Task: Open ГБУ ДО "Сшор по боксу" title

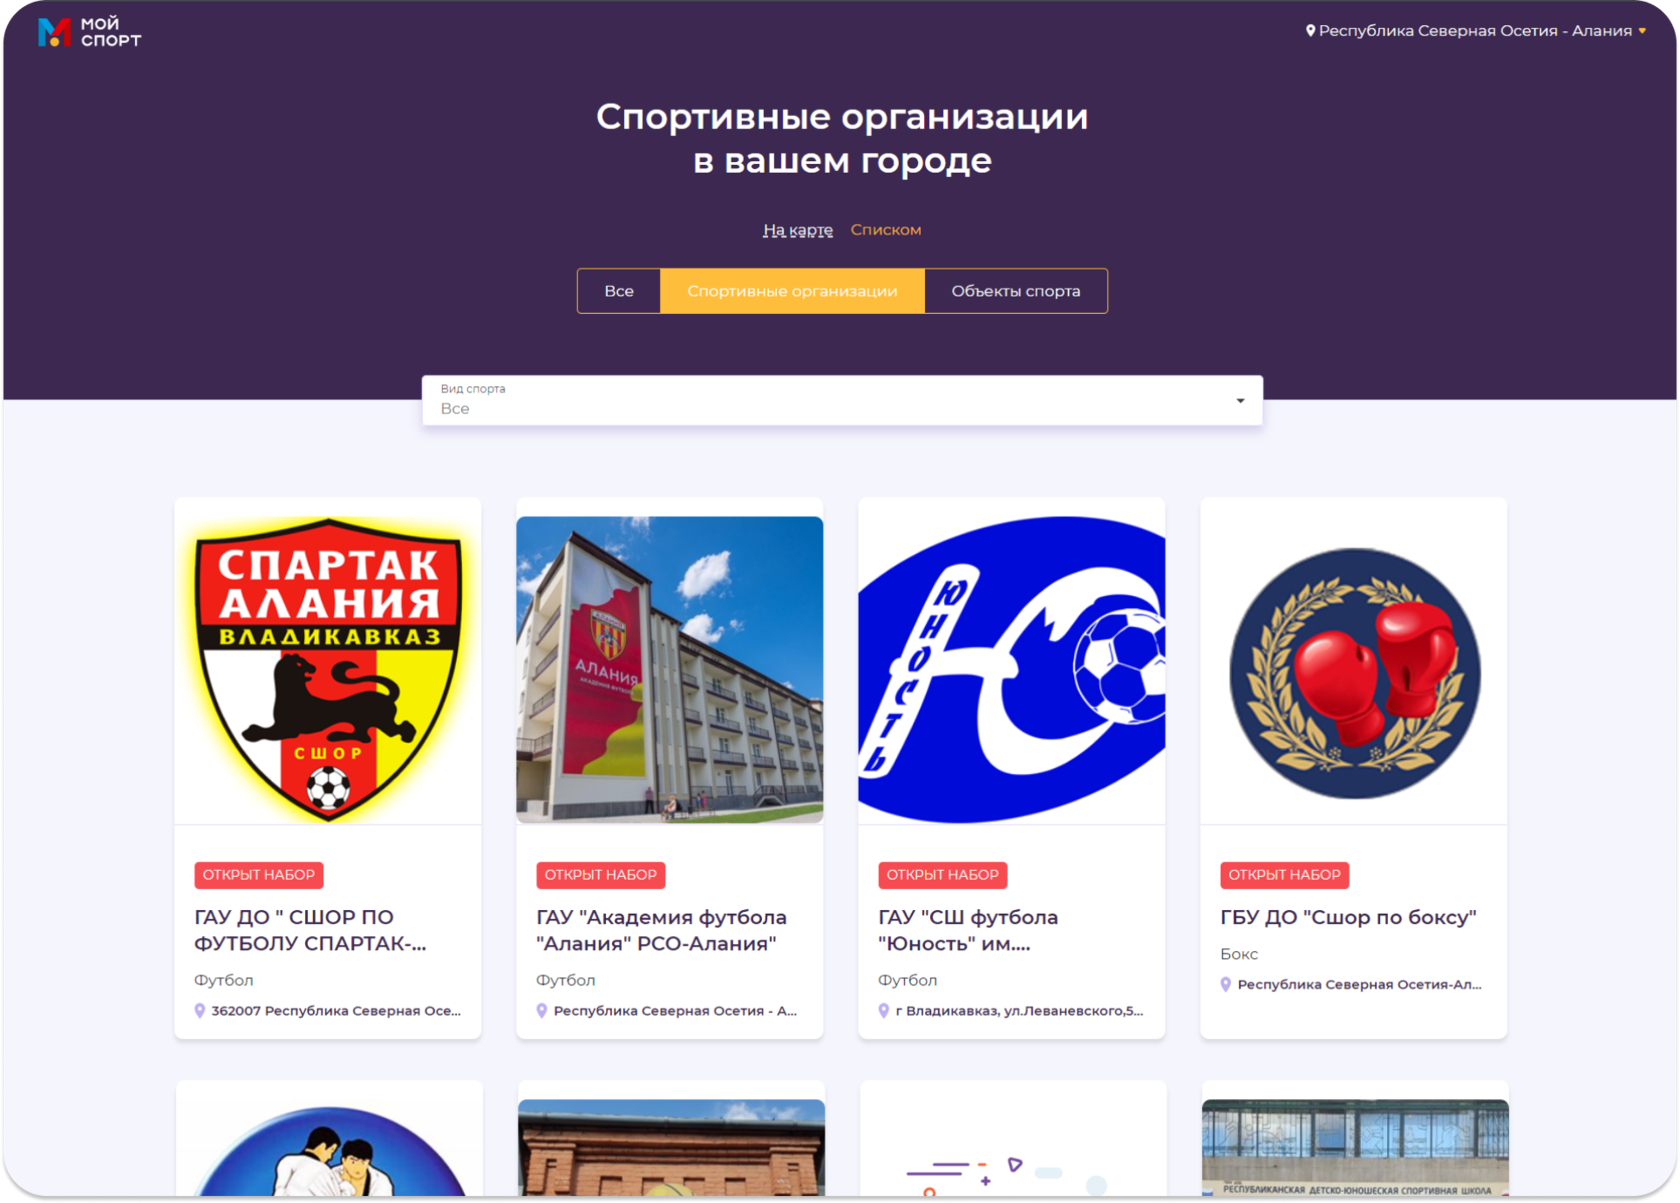Action: pyautogui.click(x=1348, y=917)
